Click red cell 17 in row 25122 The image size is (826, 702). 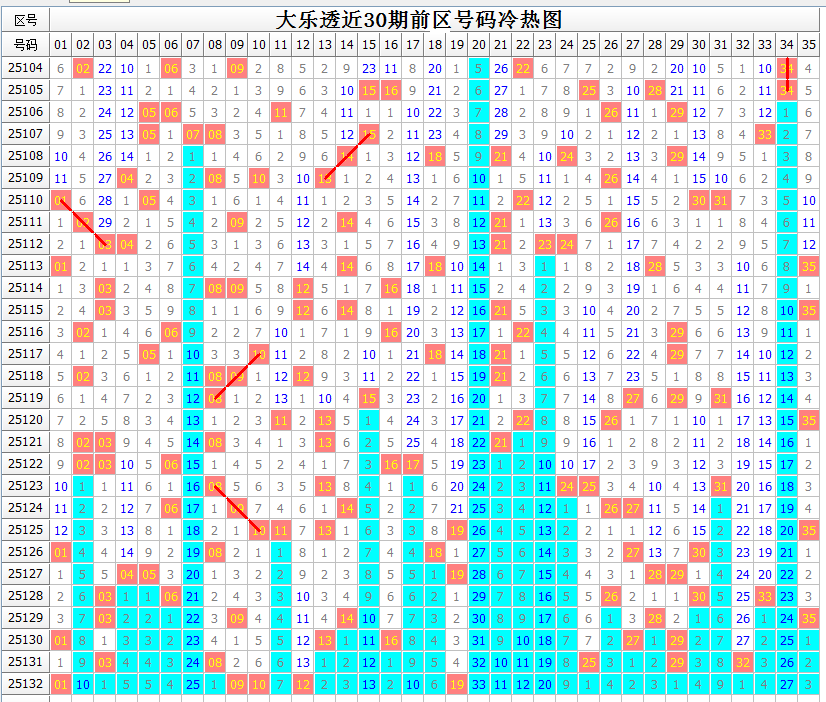[x=412, y=464]
